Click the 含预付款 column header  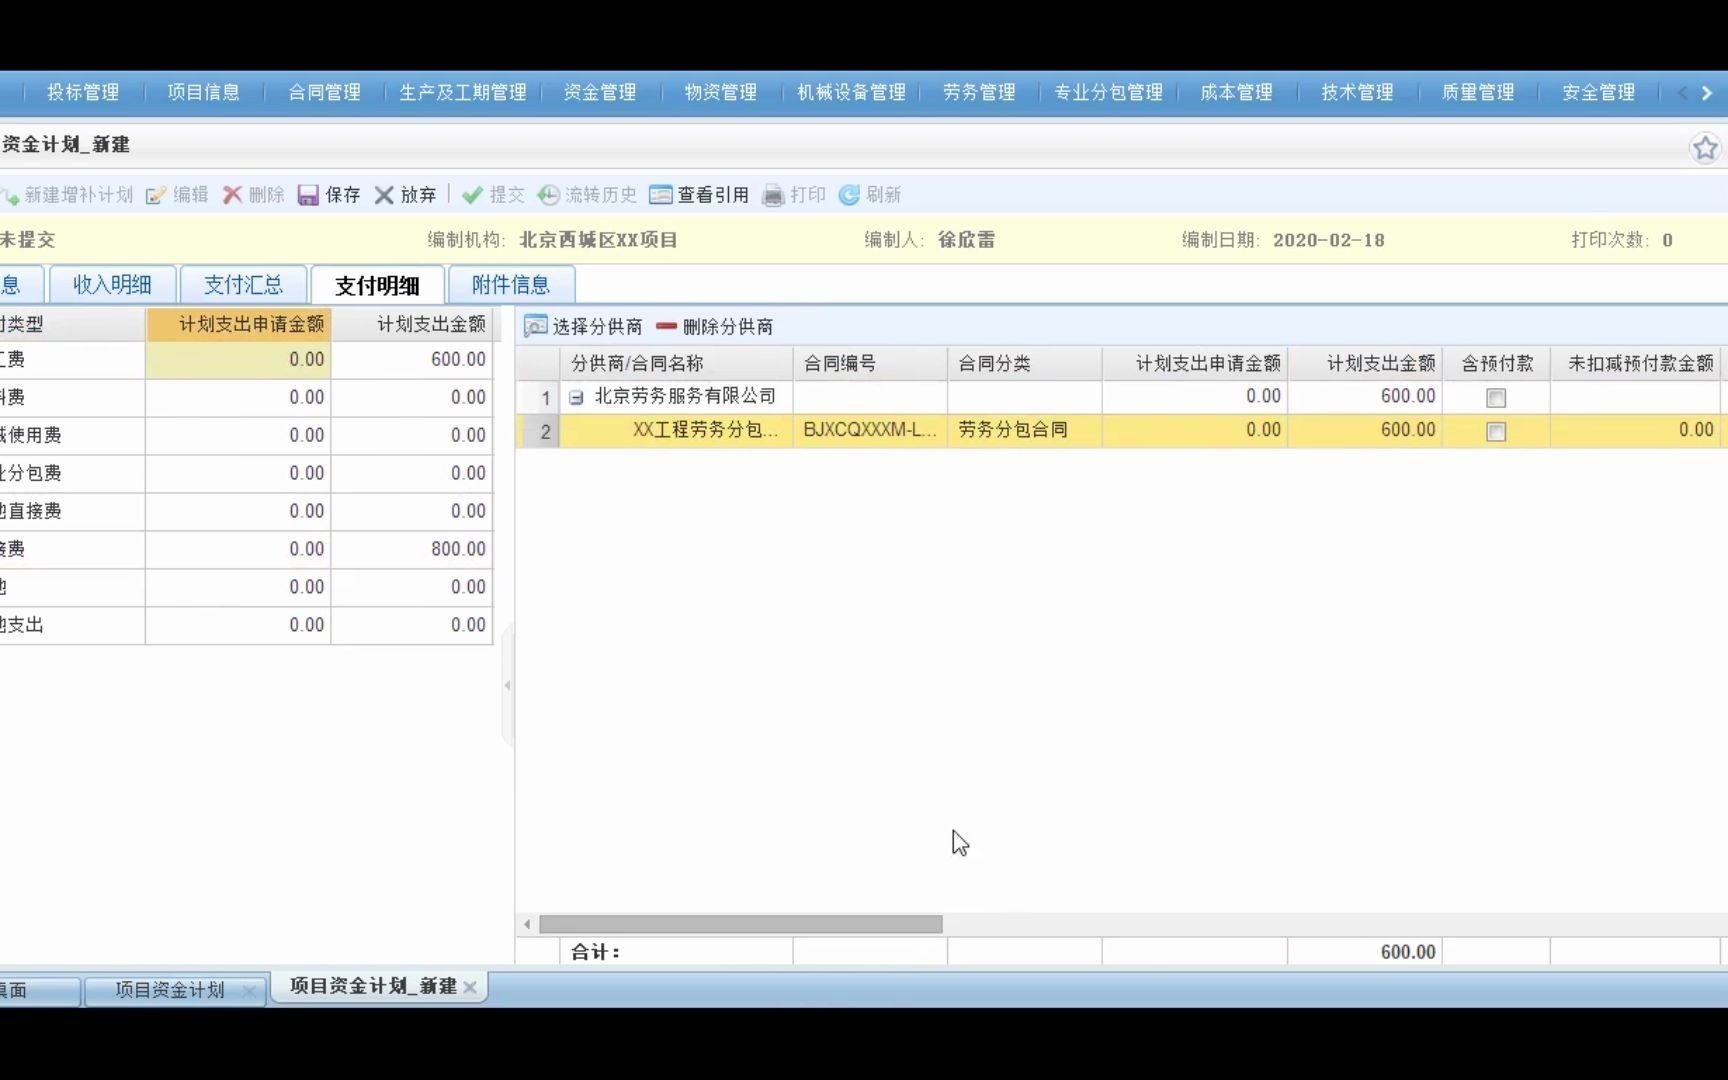[1496, 363]
